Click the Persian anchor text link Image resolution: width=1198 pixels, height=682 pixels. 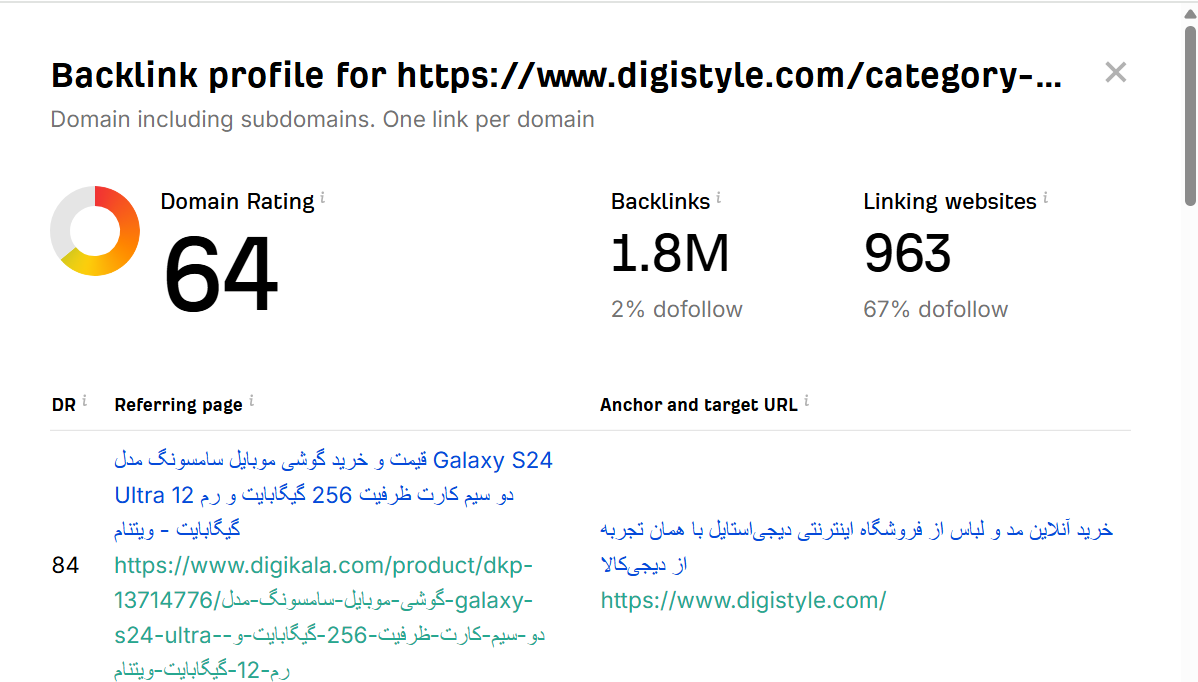(856, 547)
